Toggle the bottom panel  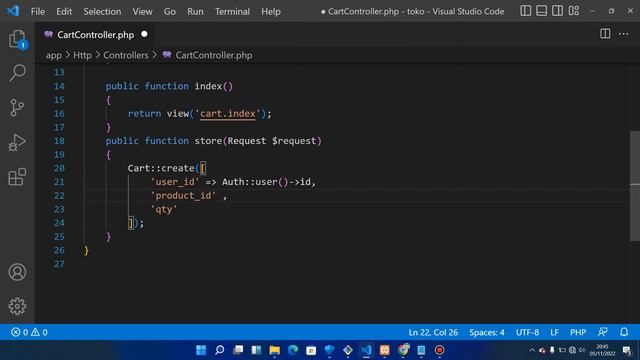(542, 11)
